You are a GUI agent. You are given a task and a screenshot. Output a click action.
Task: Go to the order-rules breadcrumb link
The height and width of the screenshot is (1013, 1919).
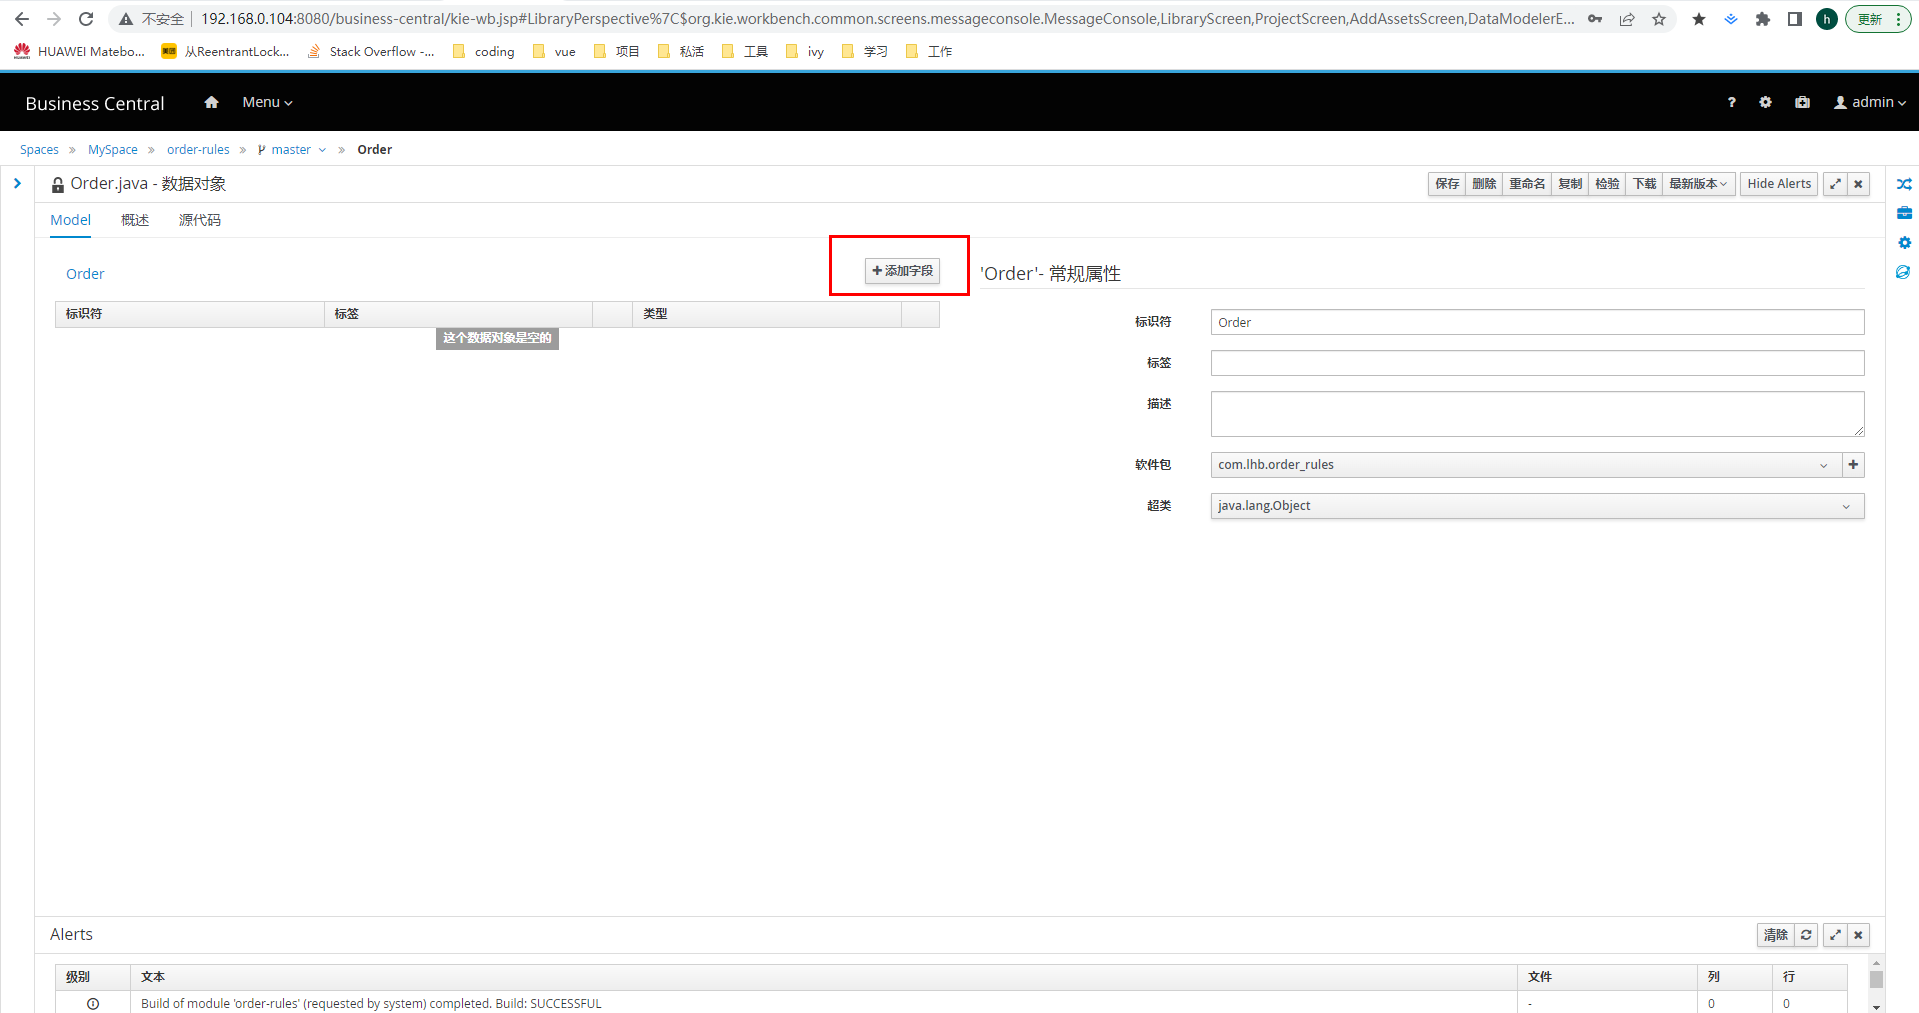tap(198, 150)
